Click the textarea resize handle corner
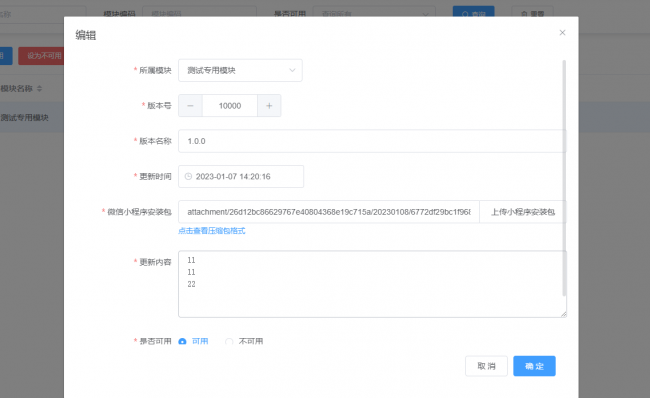The width and height of the screenshot is (650, 398). tap(563, 315)
